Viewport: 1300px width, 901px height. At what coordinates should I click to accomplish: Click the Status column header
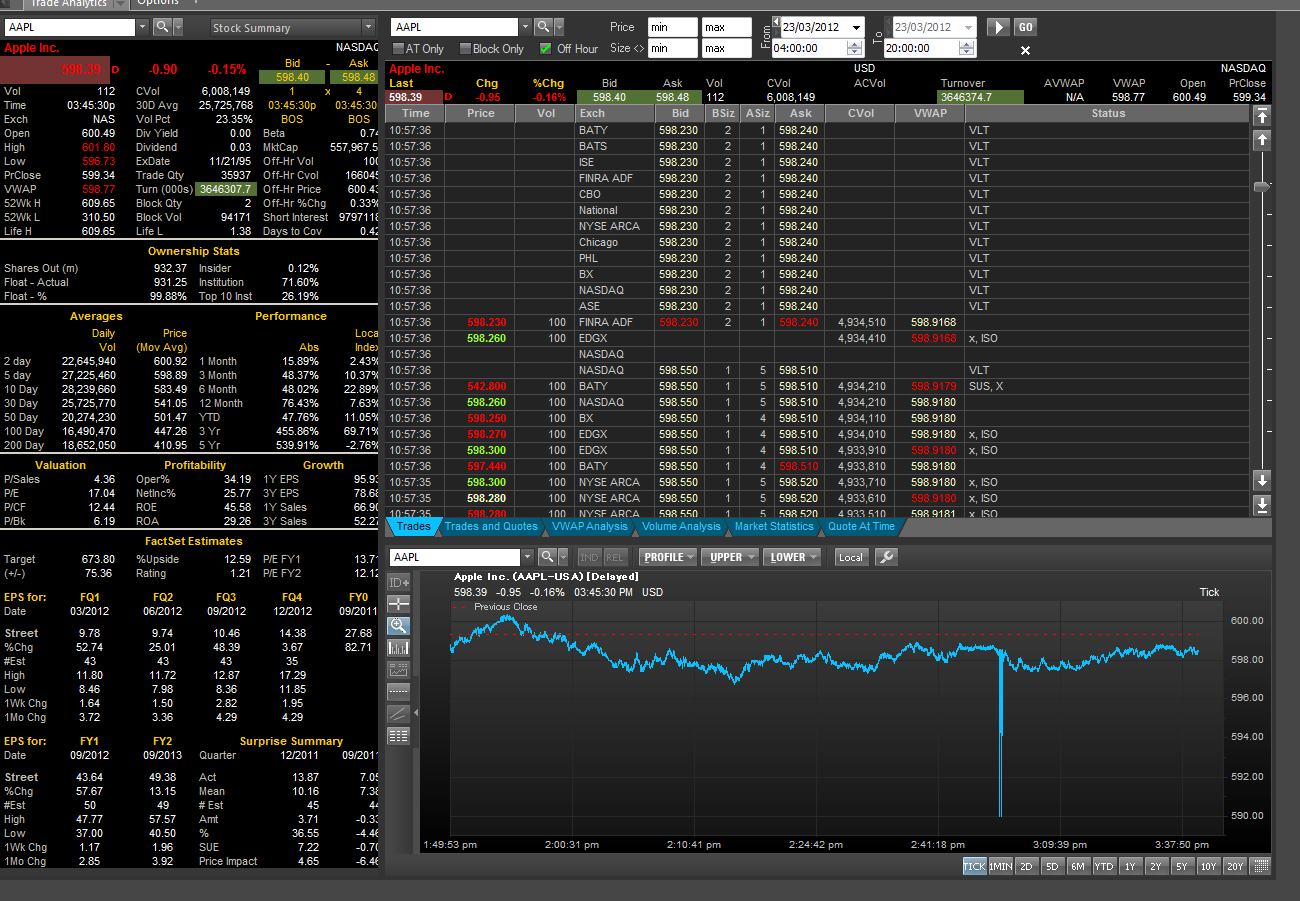[1108, 114]
